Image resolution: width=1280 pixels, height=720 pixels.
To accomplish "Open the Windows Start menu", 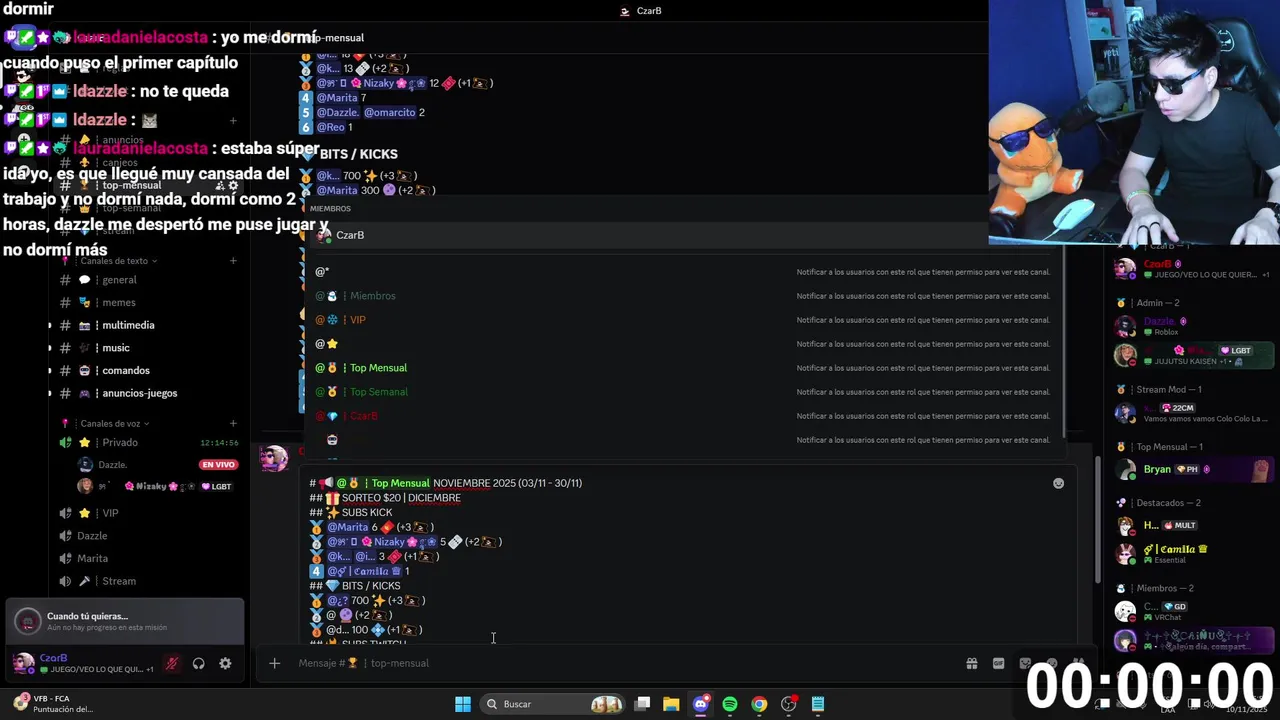I will (x=463, y=704).
